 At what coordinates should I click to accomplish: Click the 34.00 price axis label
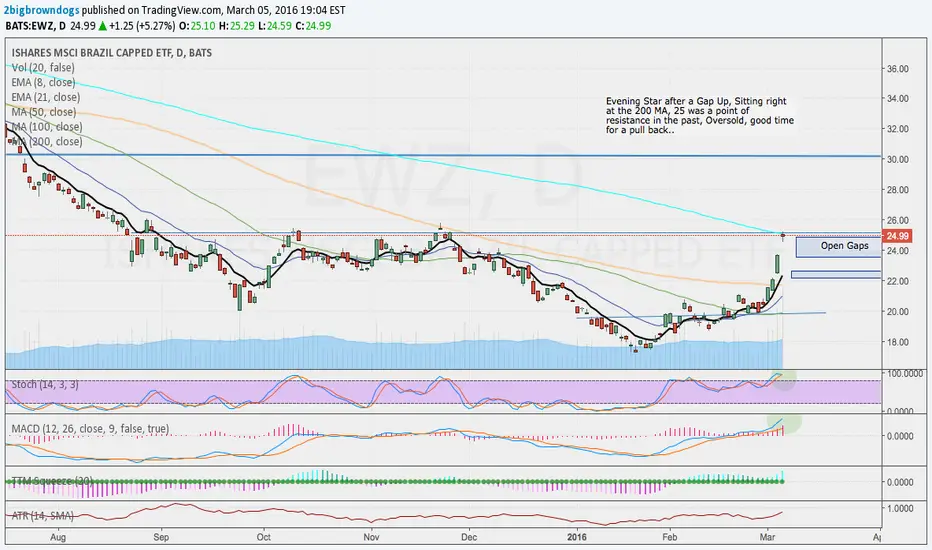pyautogui.click(x=898, y=99)
